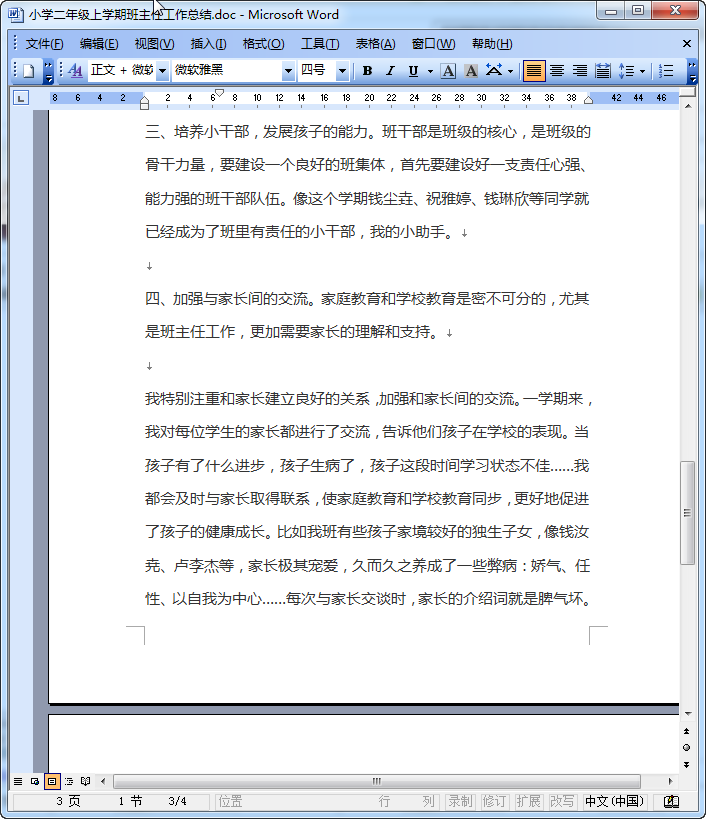The image size is (706, 819).
Task: Open the 插入(I) menu
Action: point(208,44)
